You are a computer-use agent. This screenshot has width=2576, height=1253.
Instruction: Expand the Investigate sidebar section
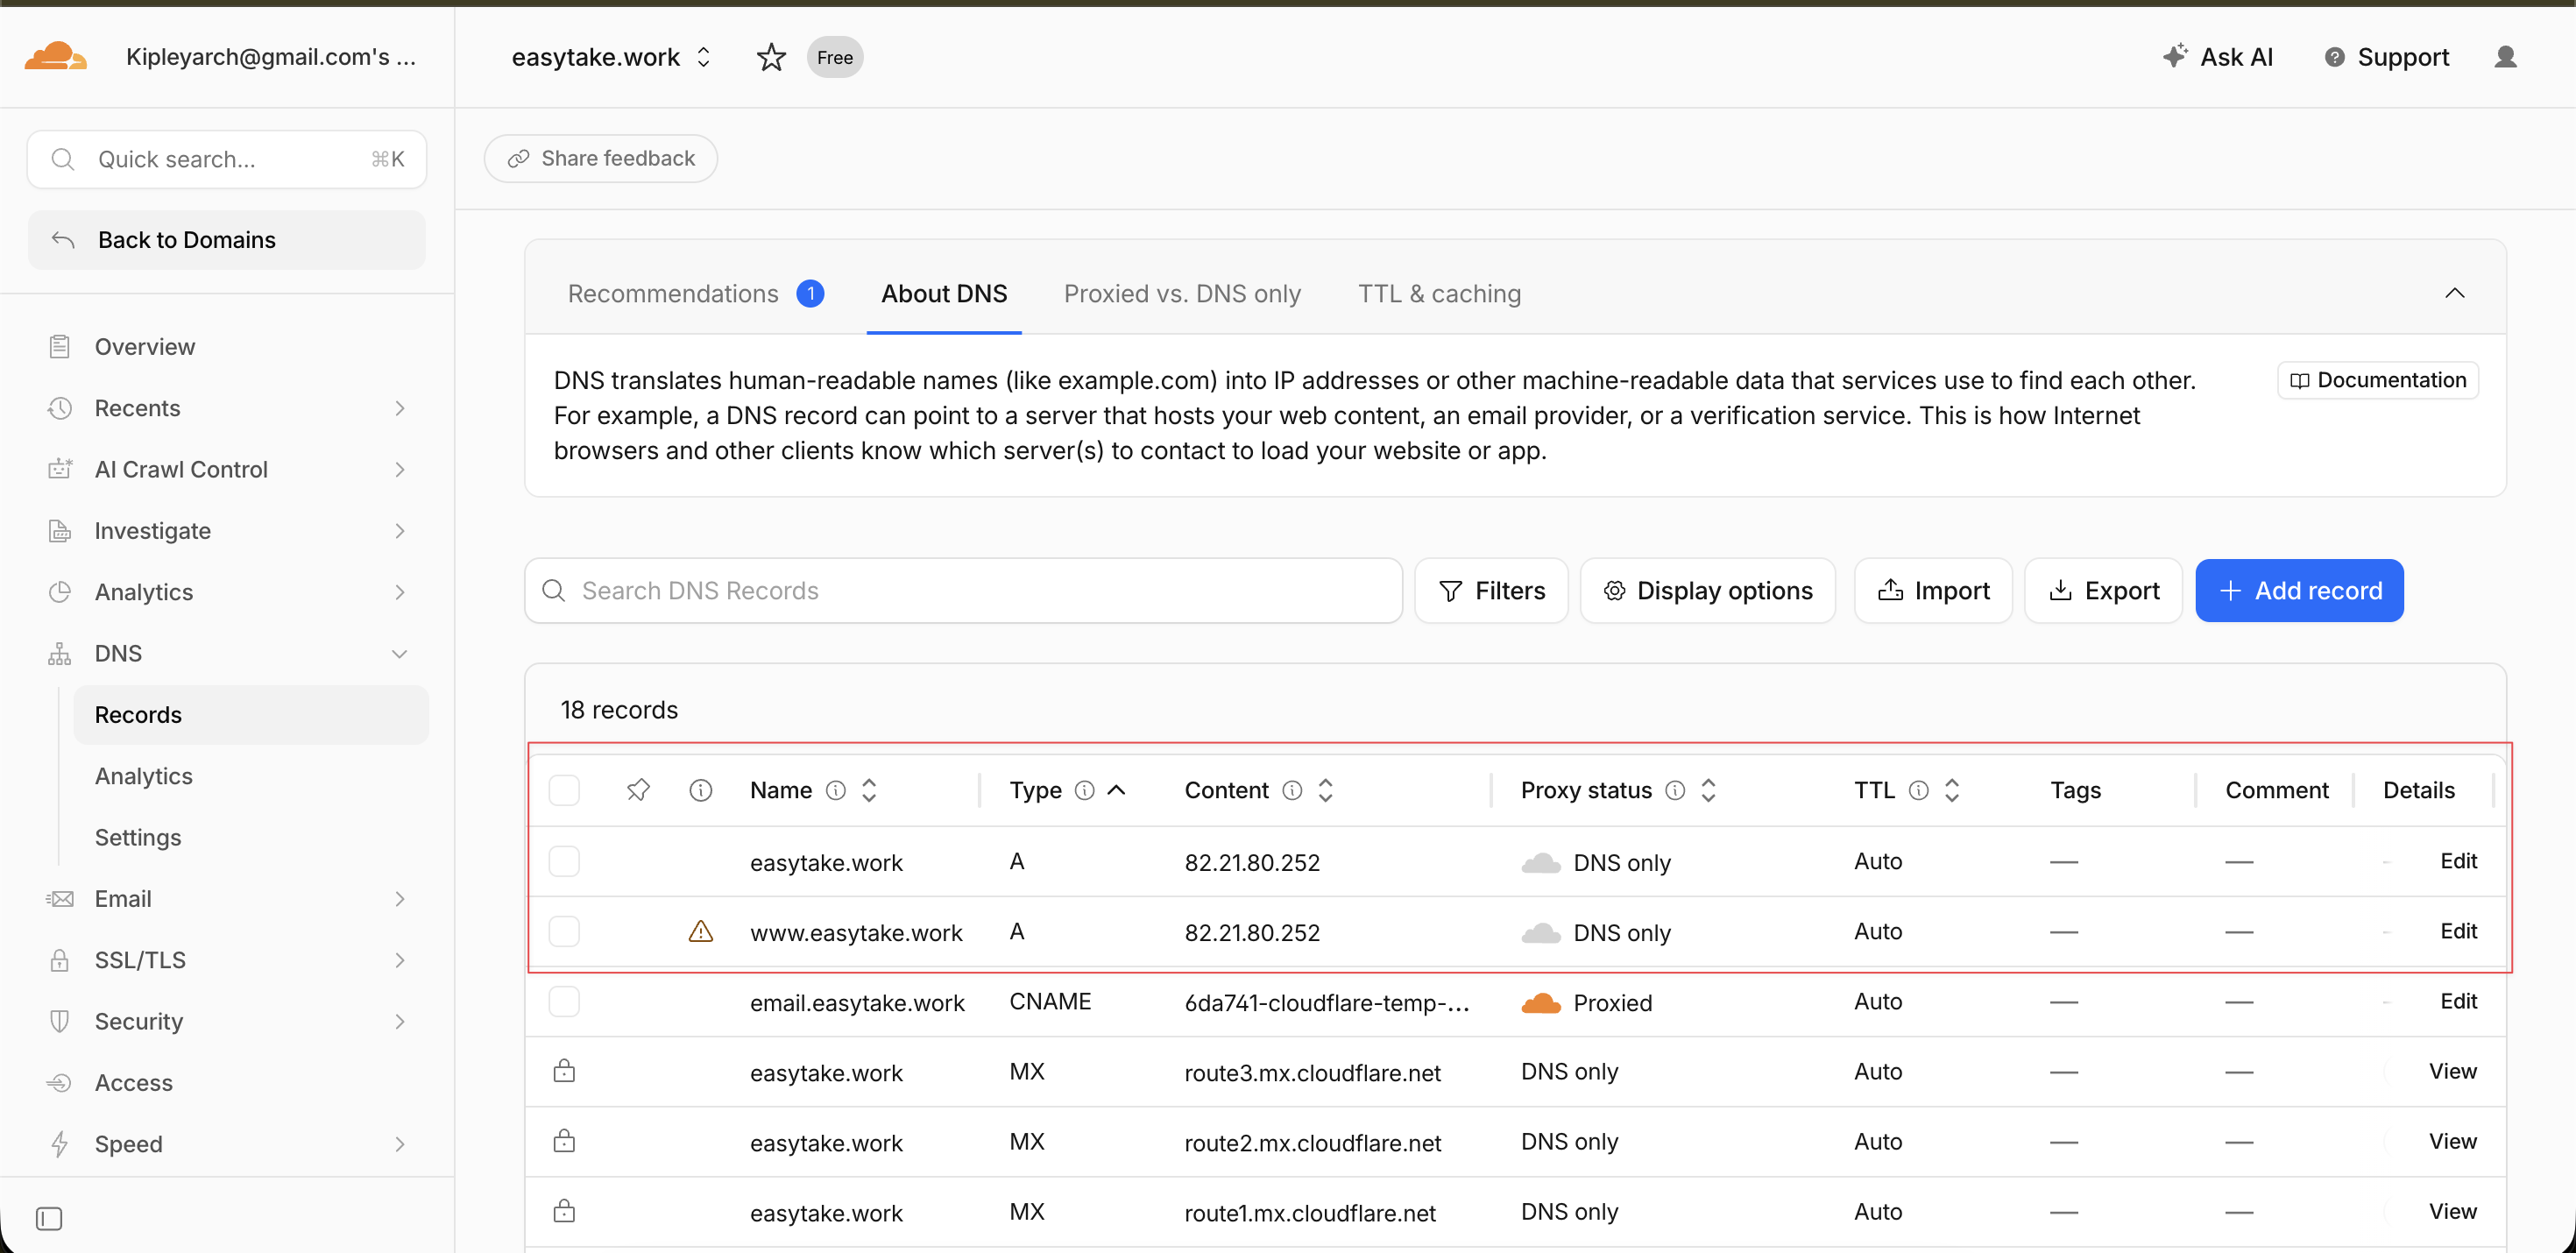pos(400,530)
